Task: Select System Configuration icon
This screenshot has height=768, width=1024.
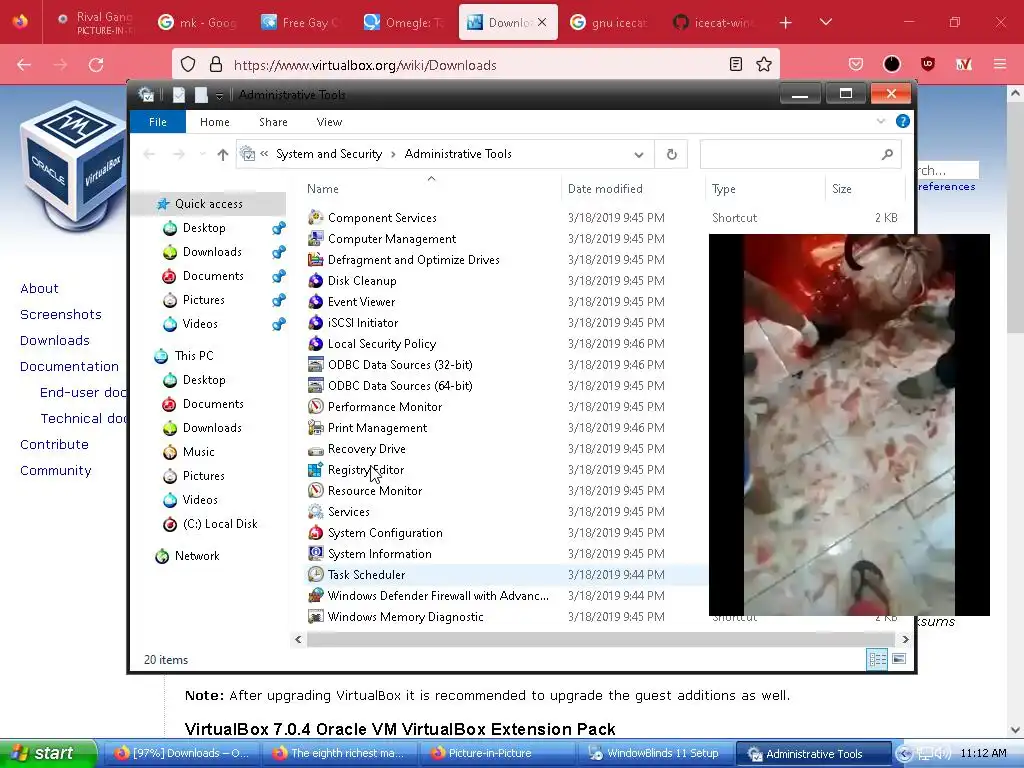Action: point(315,532)
